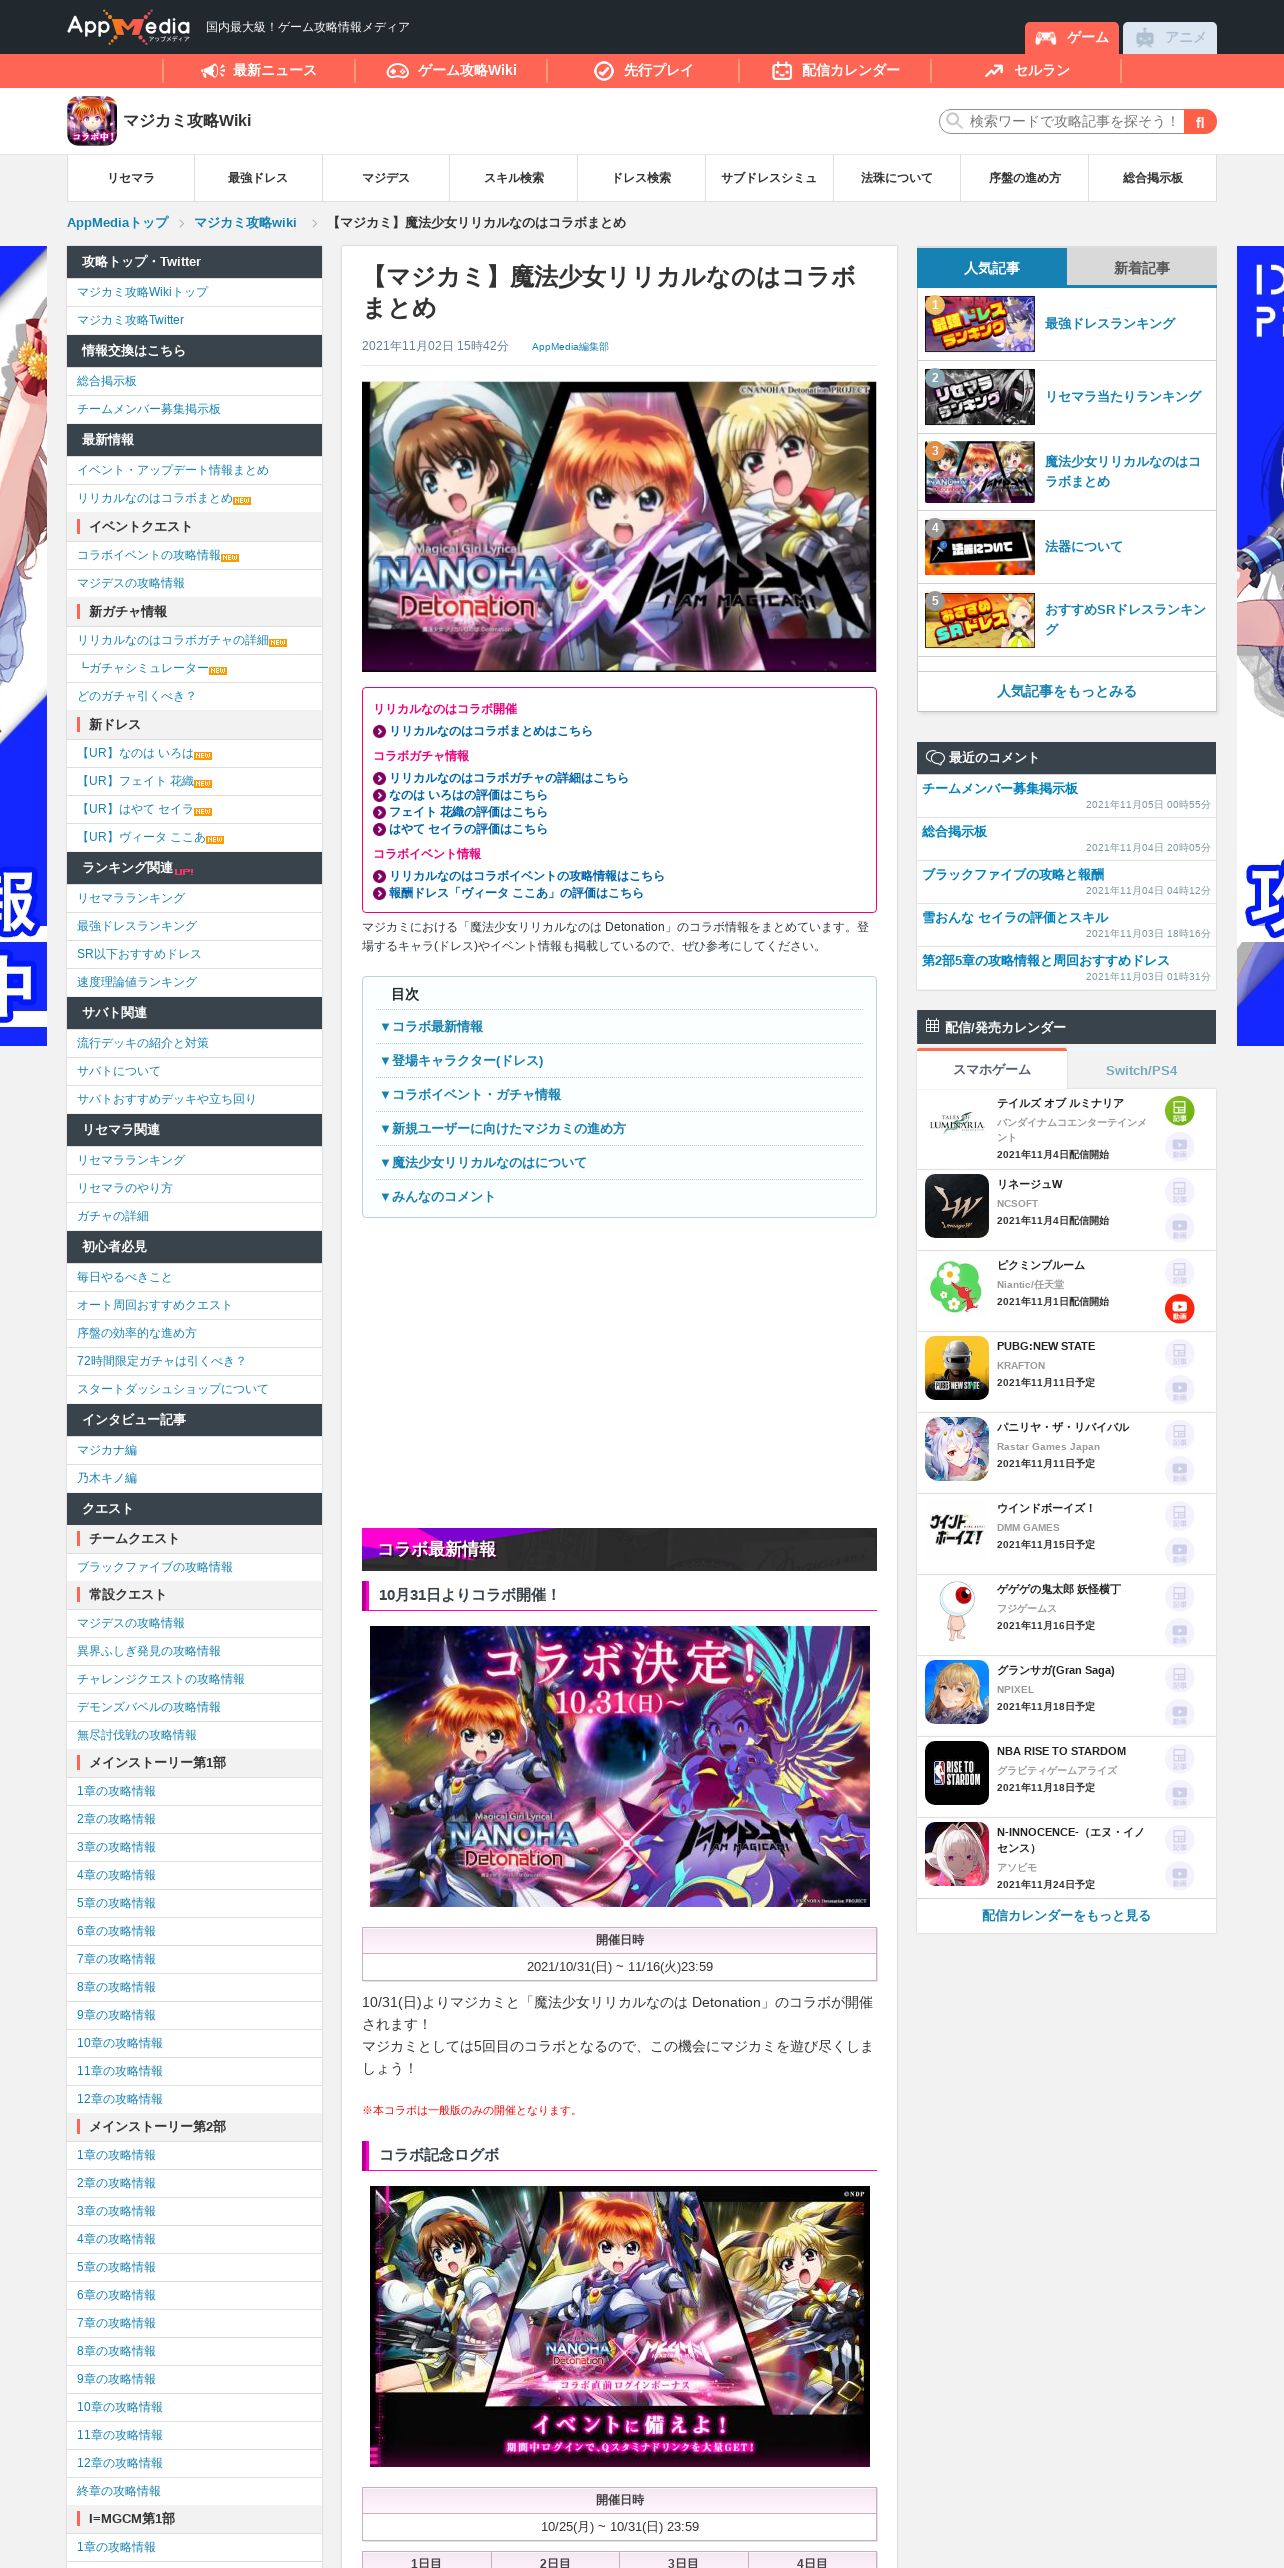Open the PUBG:NEW STATE app icon

pyautogui.click(x=957, y=1368)
